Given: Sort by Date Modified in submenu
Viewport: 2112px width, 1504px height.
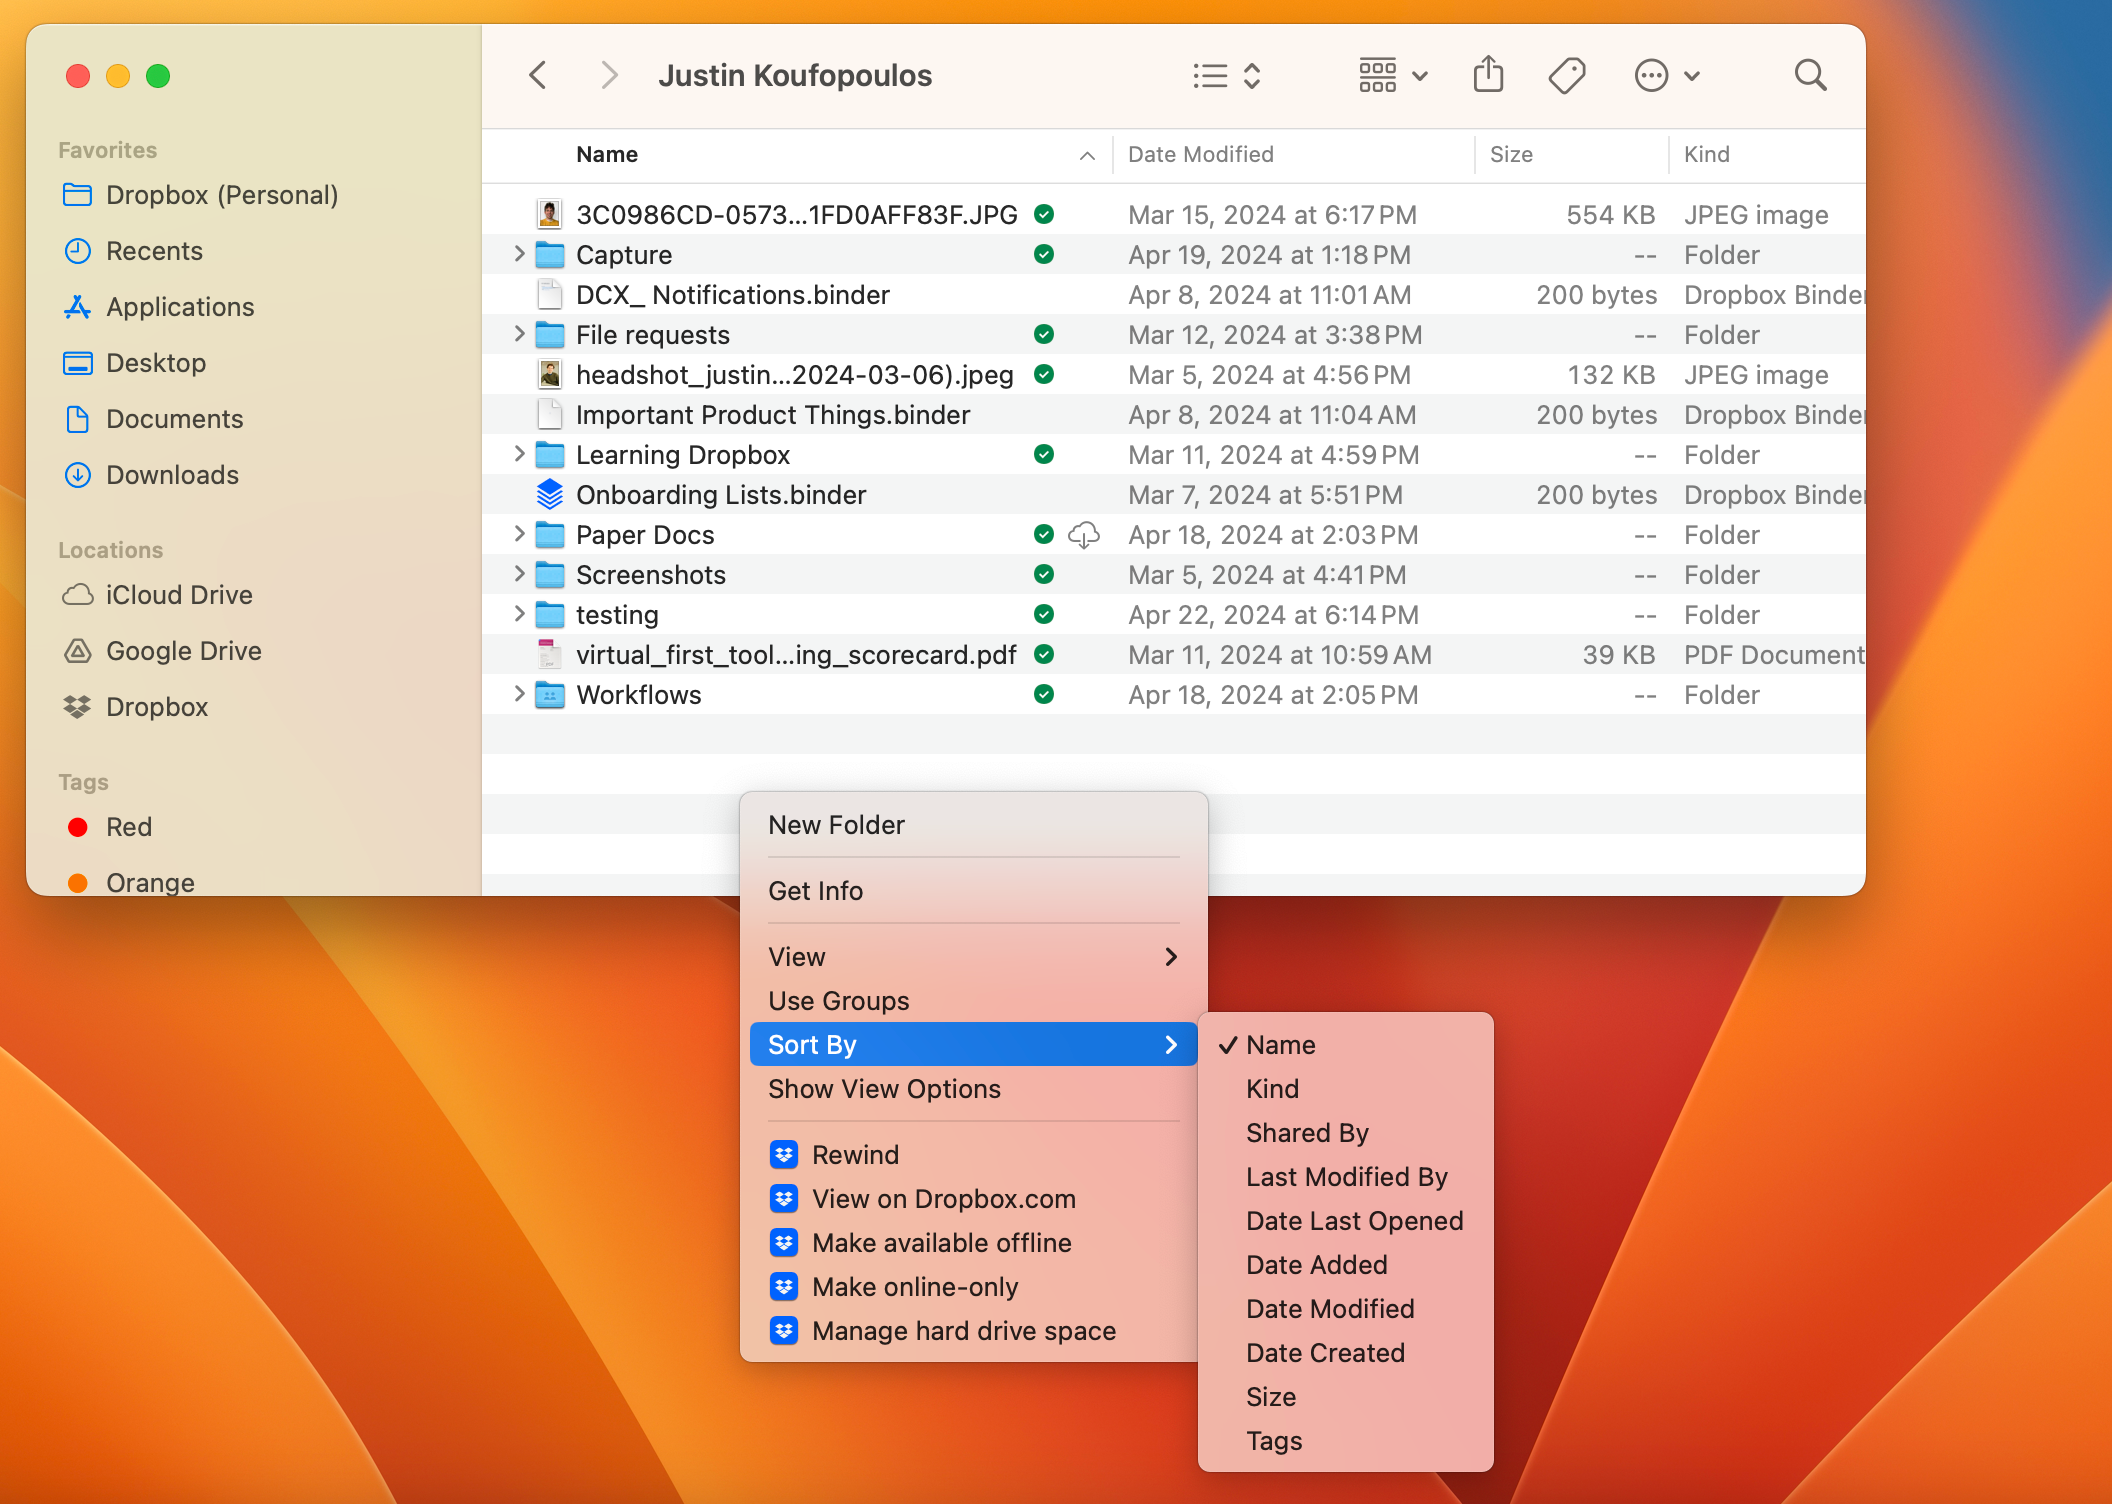Looking at the screenshot, I should point(1345,1309).
